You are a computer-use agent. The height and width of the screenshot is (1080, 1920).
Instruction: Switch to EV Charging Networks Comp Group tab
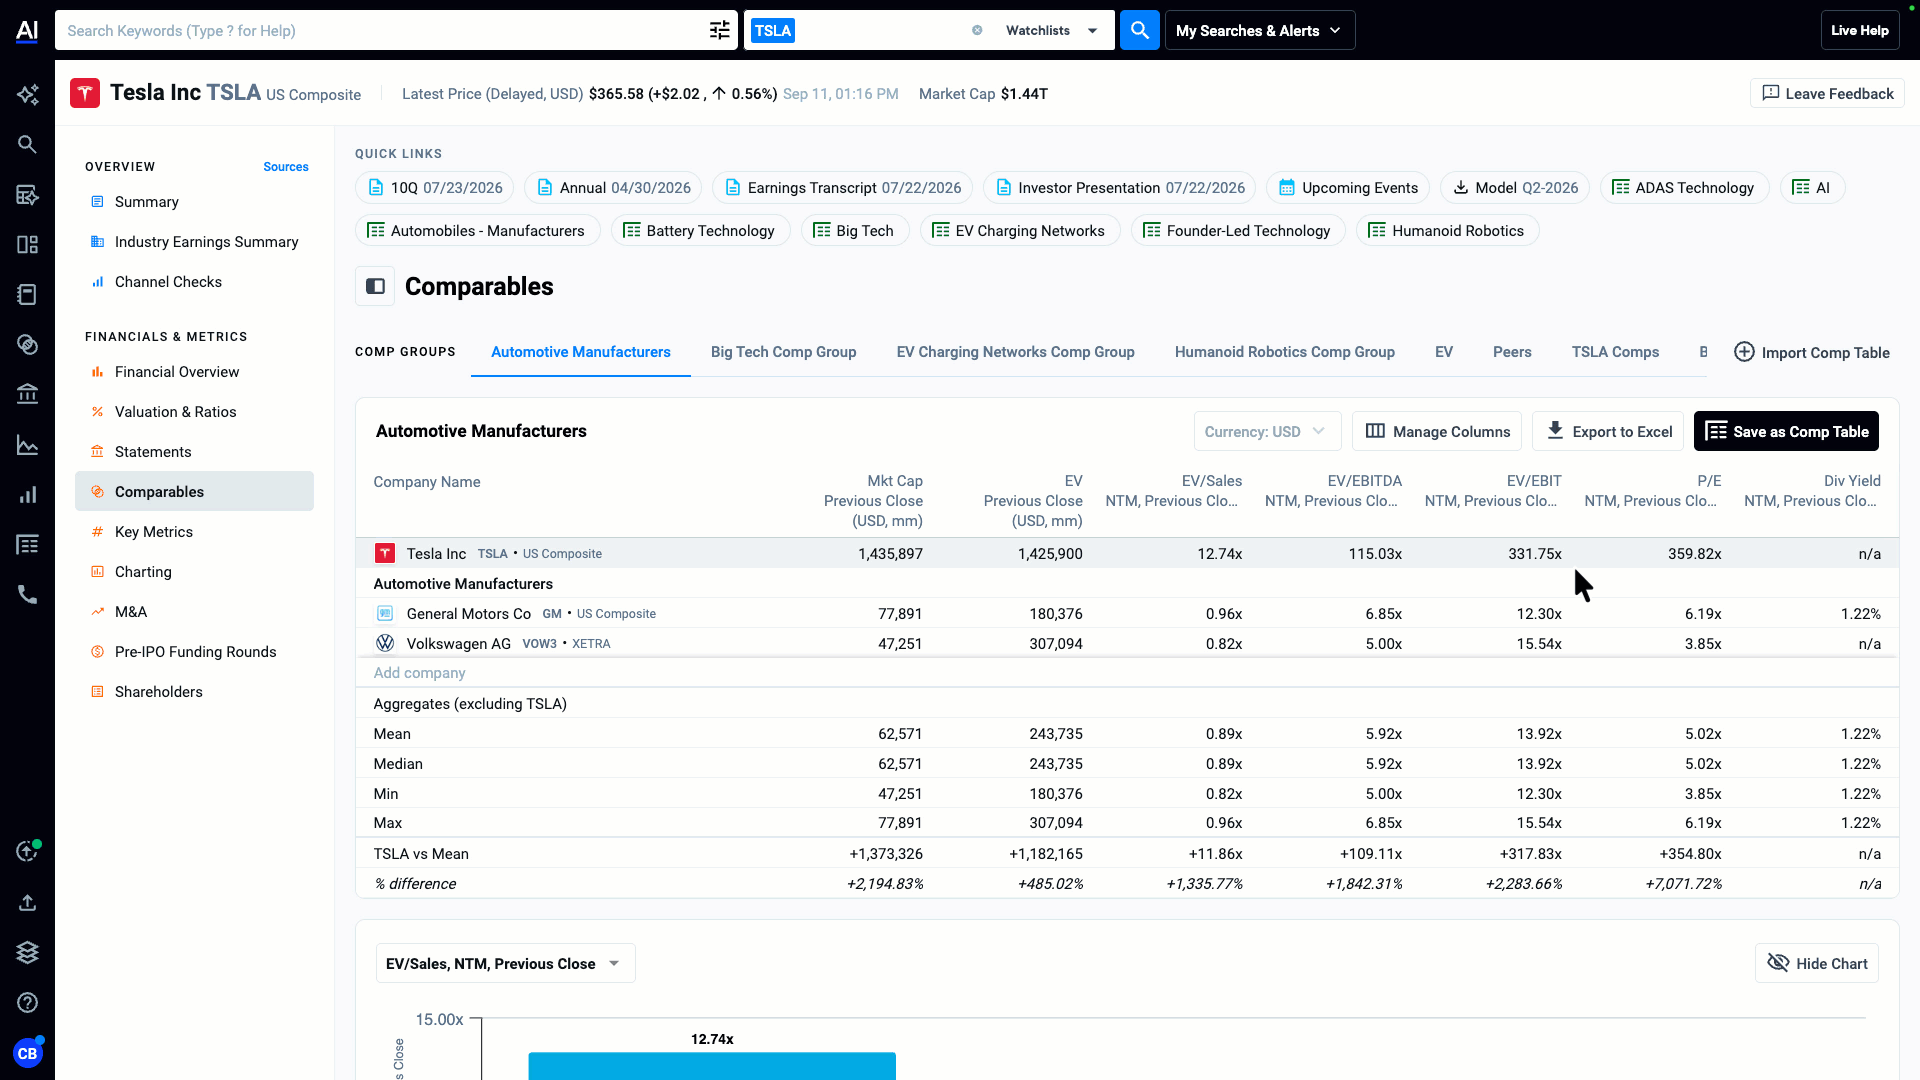(x=1015, y=352)
